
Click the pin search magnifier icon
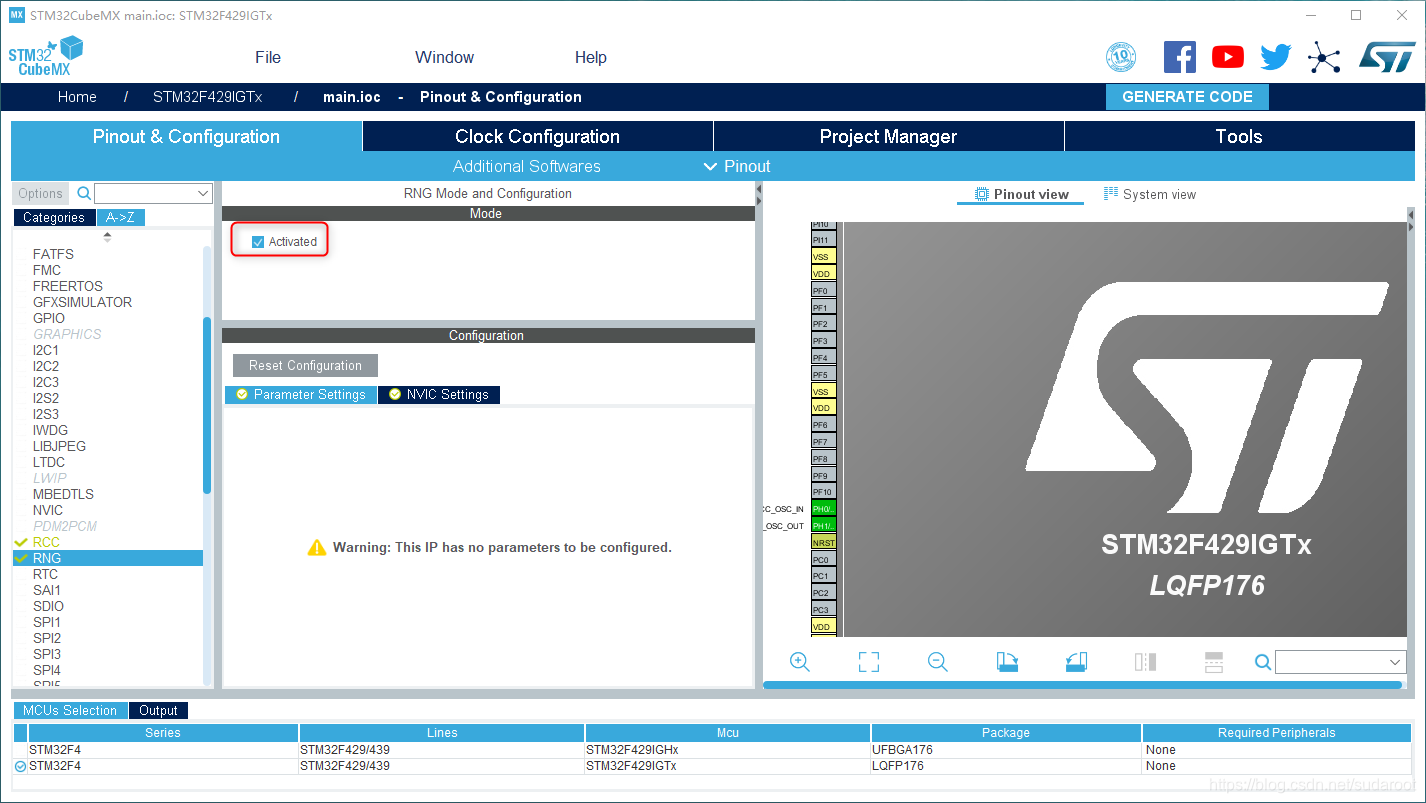pos(1263,662)
